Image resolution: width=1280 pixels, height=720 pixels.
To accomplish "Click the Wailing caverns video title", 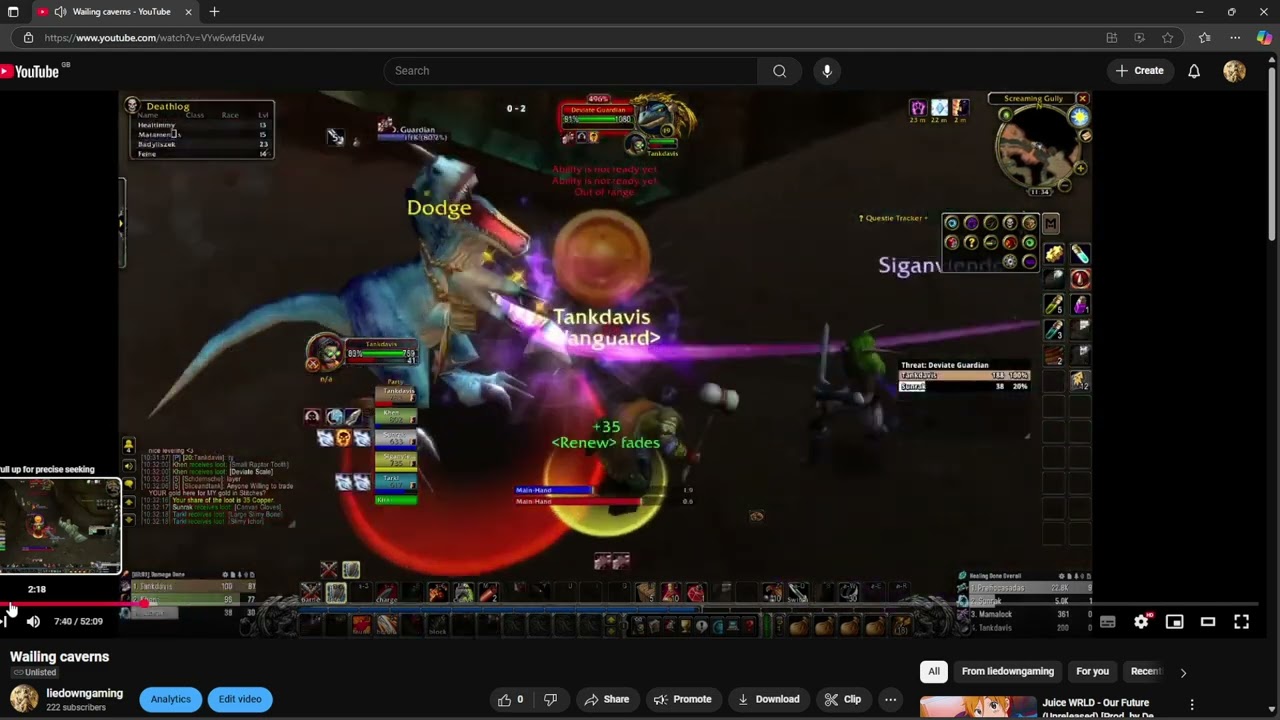I will 59,657.
